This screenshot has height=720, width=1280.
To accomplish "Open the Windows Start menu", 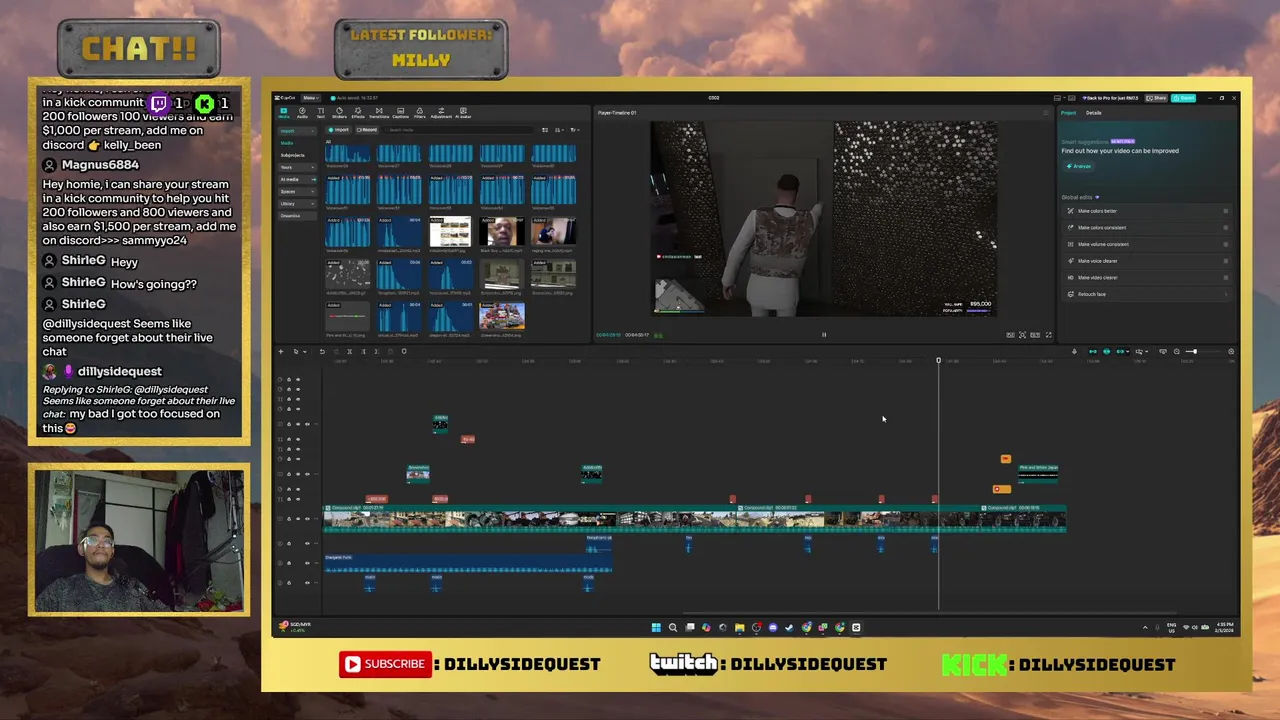I will pyautogui.click(x=656, y=627).
